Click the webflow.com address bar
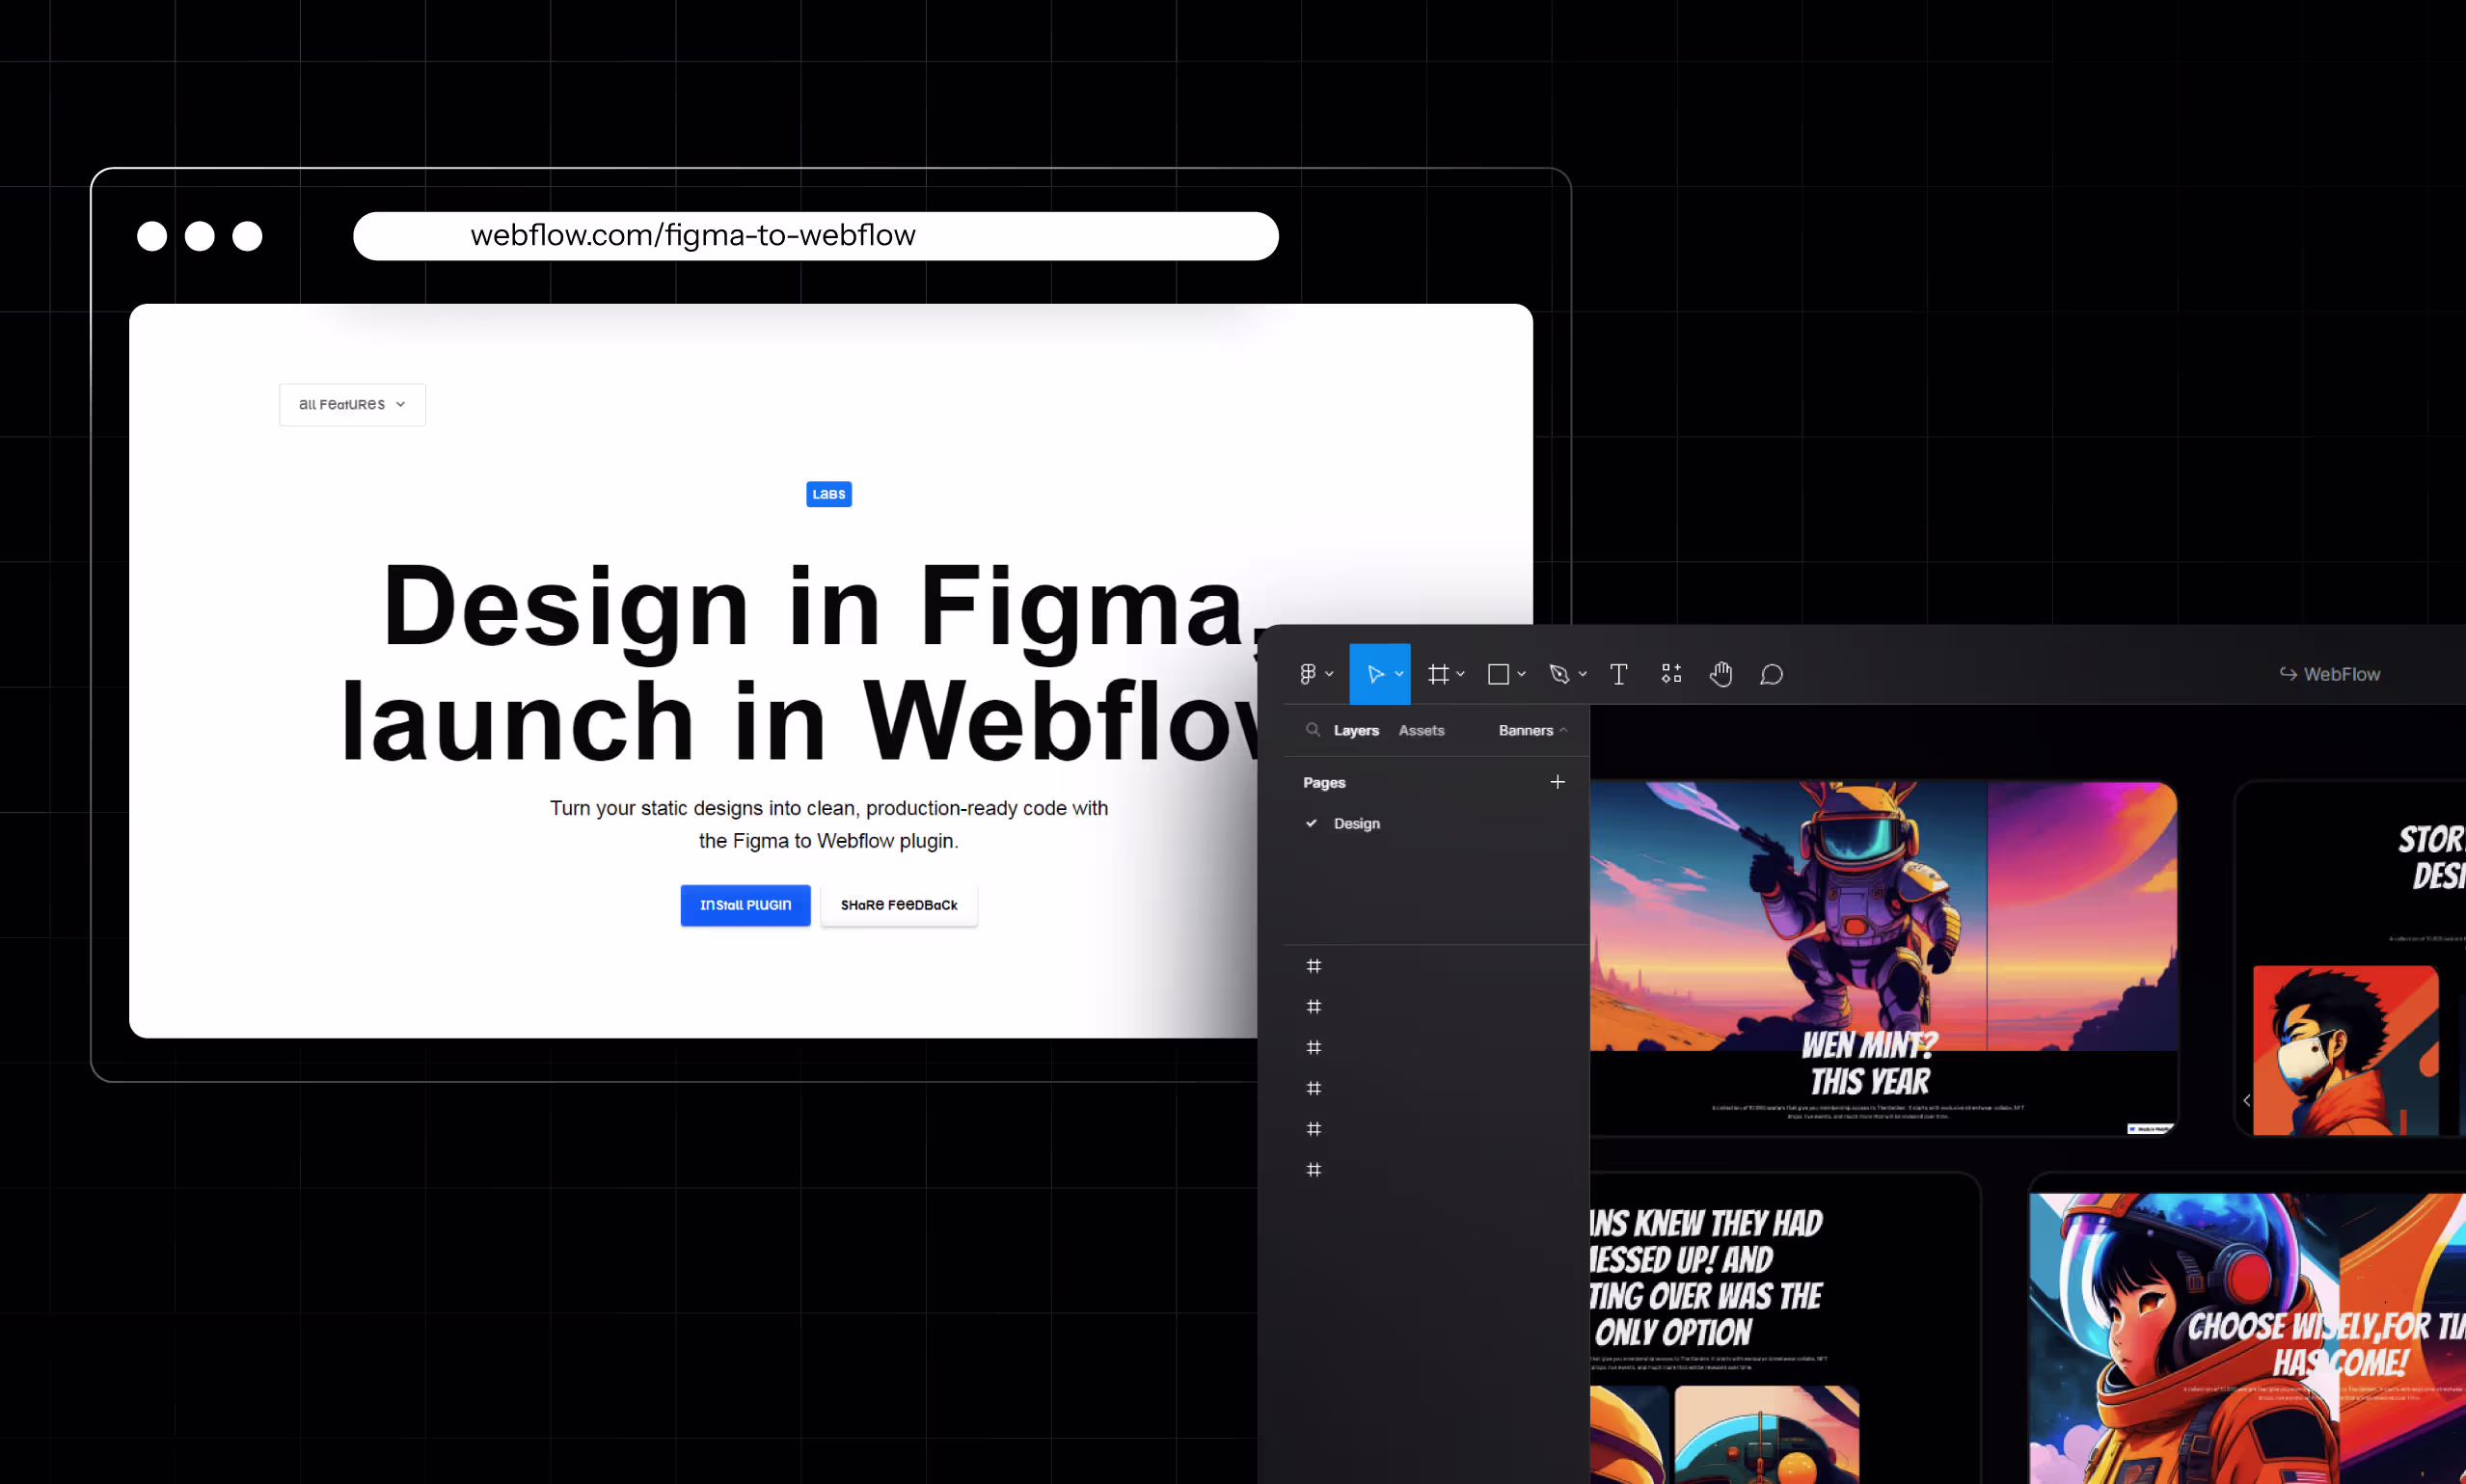2466x1484 pixels. tap(815, 236)
